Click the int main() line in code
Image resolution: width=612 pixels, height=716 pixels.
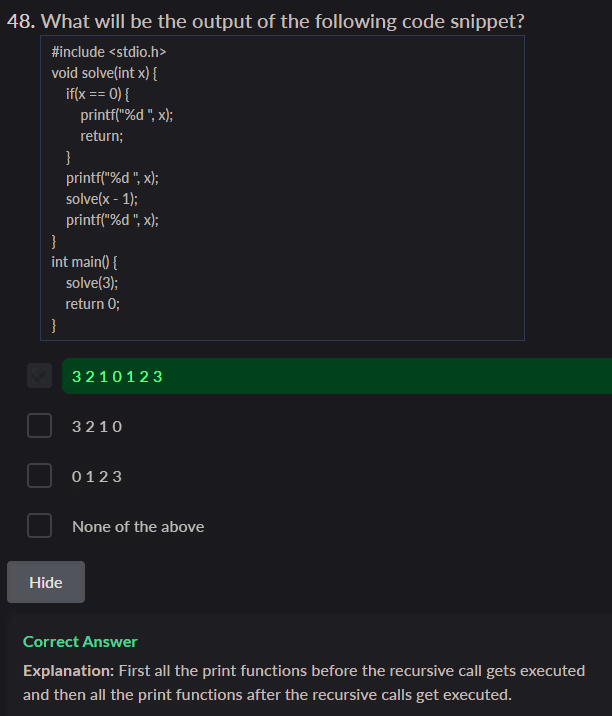pos(85,262)
